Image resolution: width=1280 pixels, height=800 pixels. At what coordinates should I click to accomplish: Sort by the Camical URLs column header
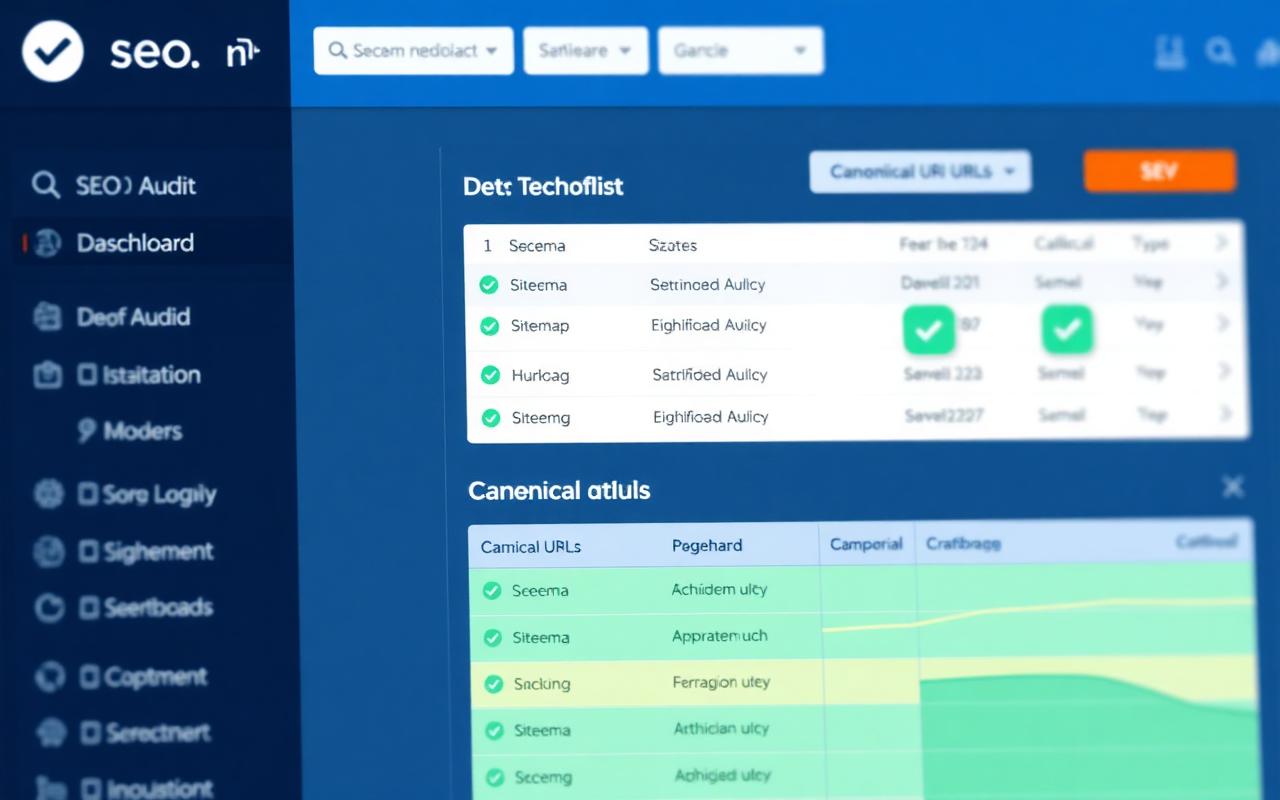pos(531,547)
